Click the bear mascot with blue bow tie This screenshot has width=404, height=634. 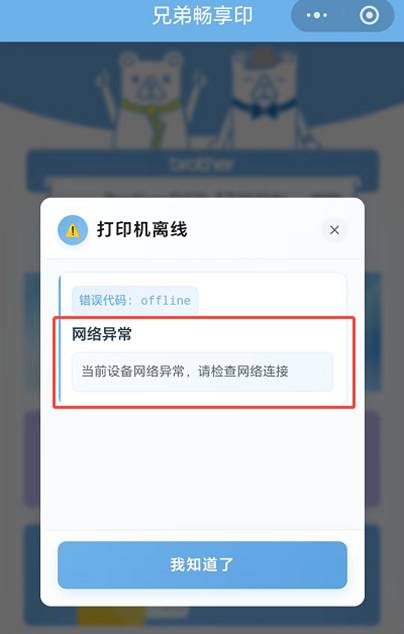click(265, 99)
